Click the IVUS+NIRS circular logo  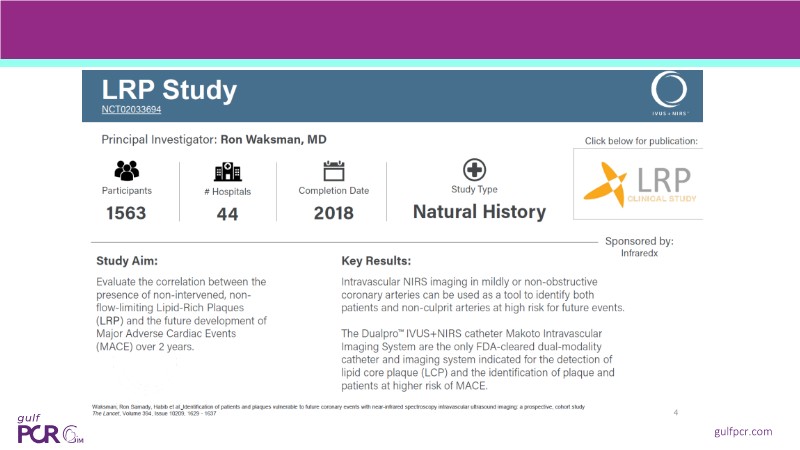click(x=667, y=92)
